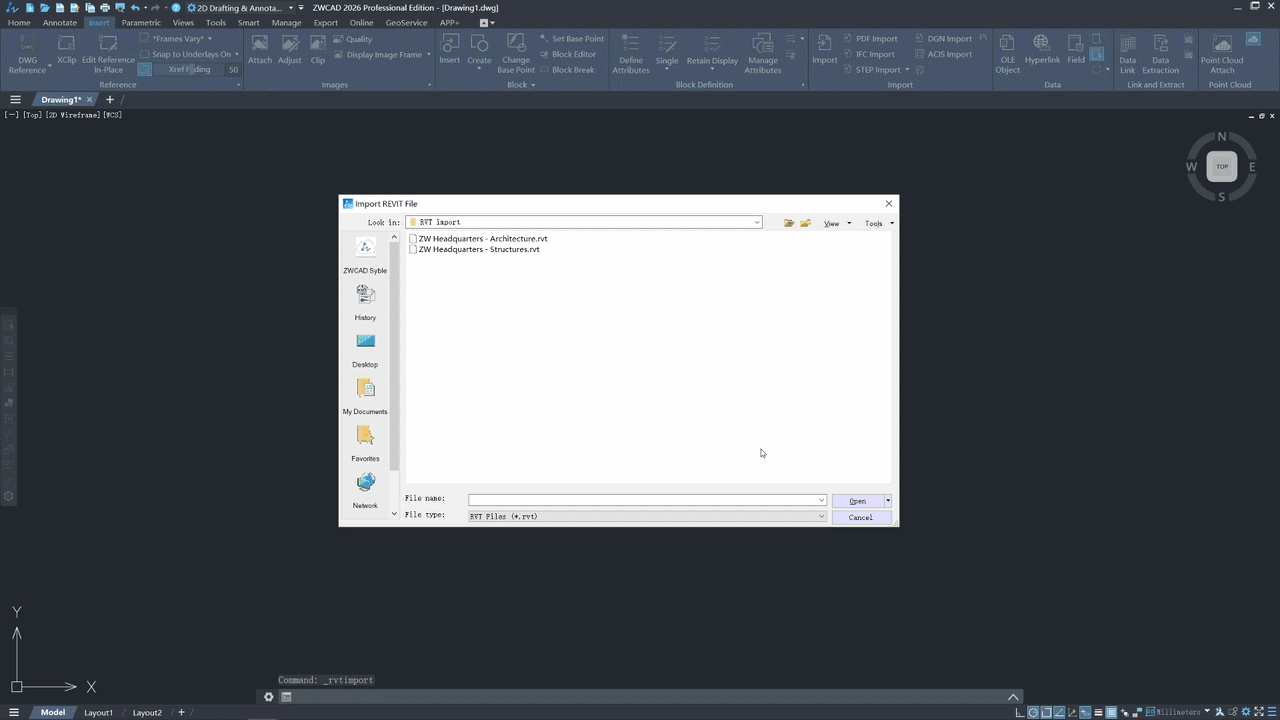
Task: Adjust the Xref Fading slider
Action: 190,70
